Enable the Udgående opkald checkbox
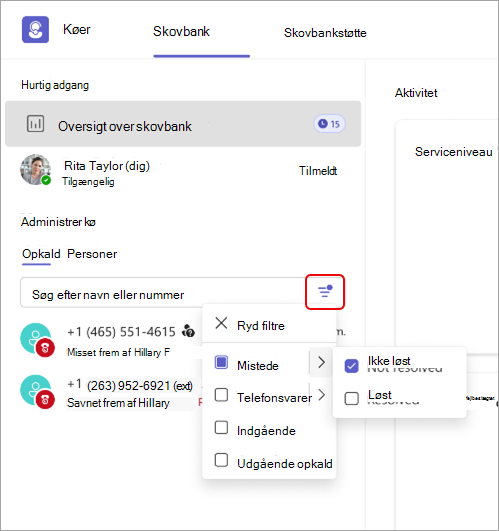The image size is (499, 531). (221, 460)
